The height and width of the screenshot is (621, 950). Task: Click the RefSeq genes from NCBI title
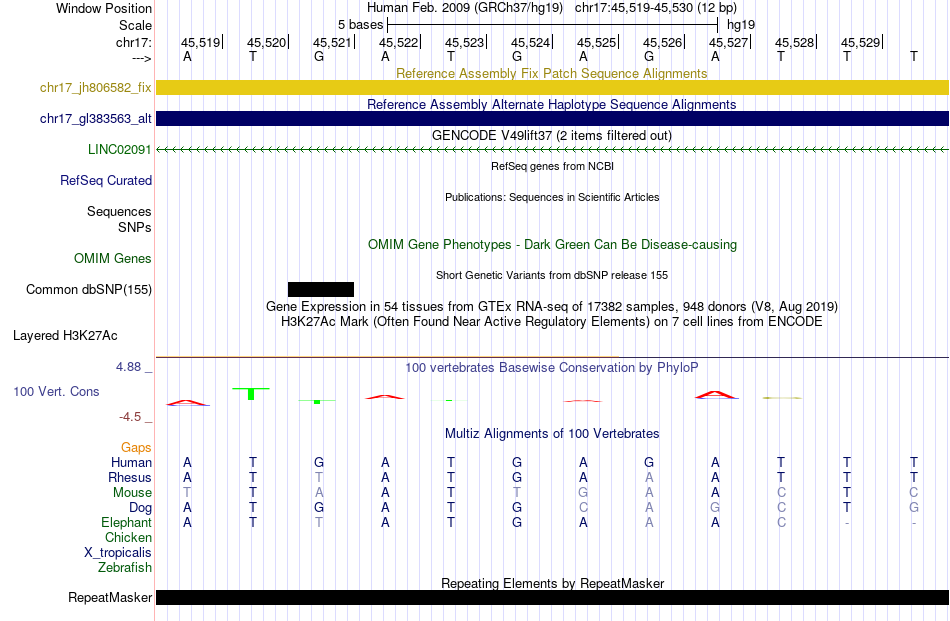pos(553,166)
